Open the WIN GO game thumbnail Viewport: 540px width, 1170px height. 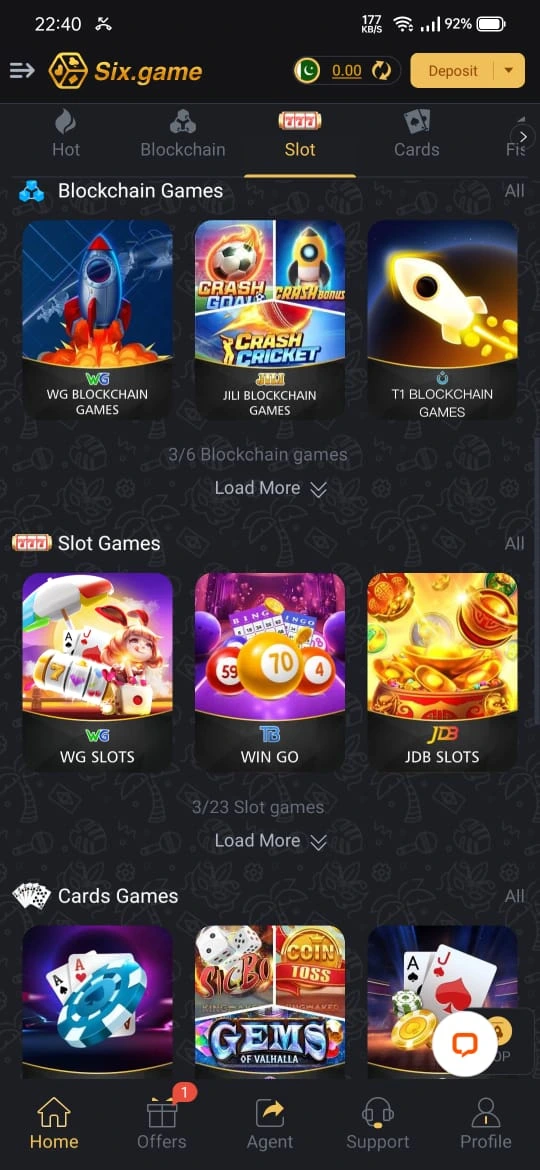[x=270, y=672]
